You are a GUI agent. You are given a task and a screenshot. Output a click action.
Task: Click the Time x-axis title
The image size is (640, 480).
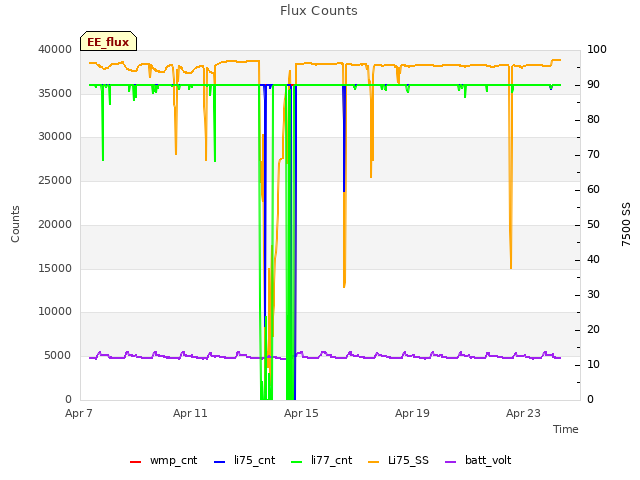point(566,429)
